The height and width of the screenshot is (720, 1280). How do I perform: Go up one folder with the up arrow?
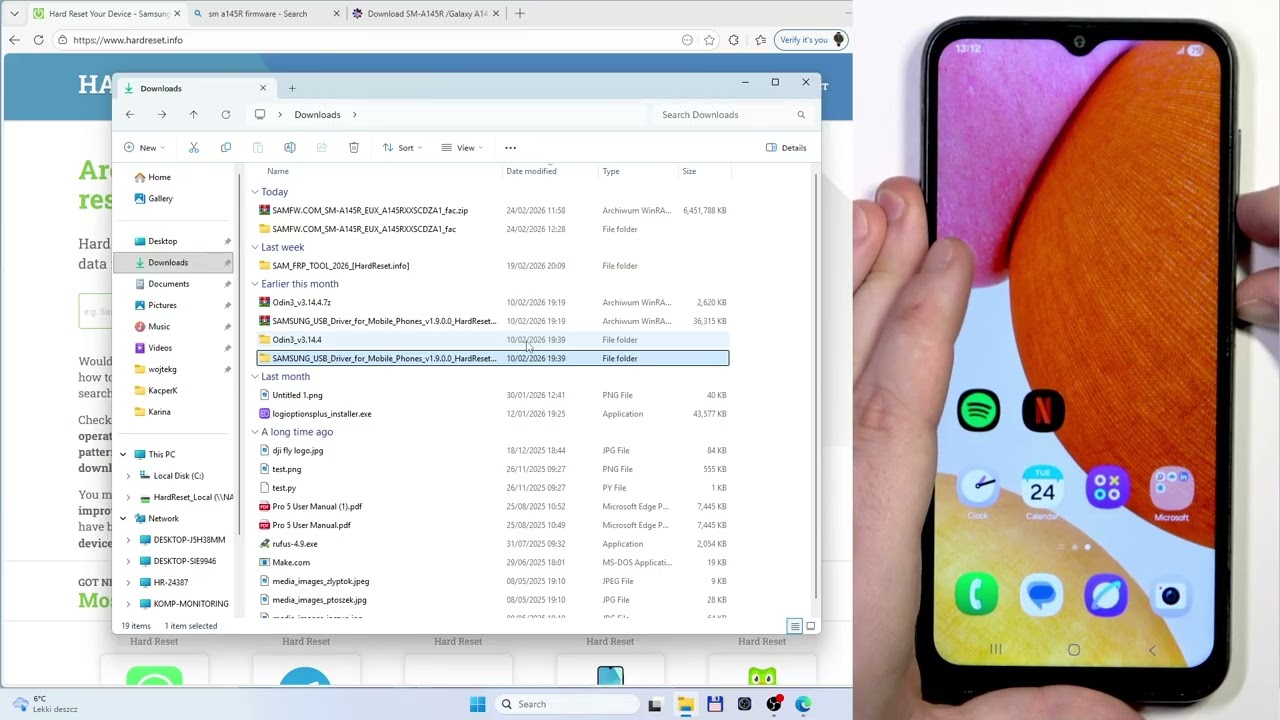194,115
